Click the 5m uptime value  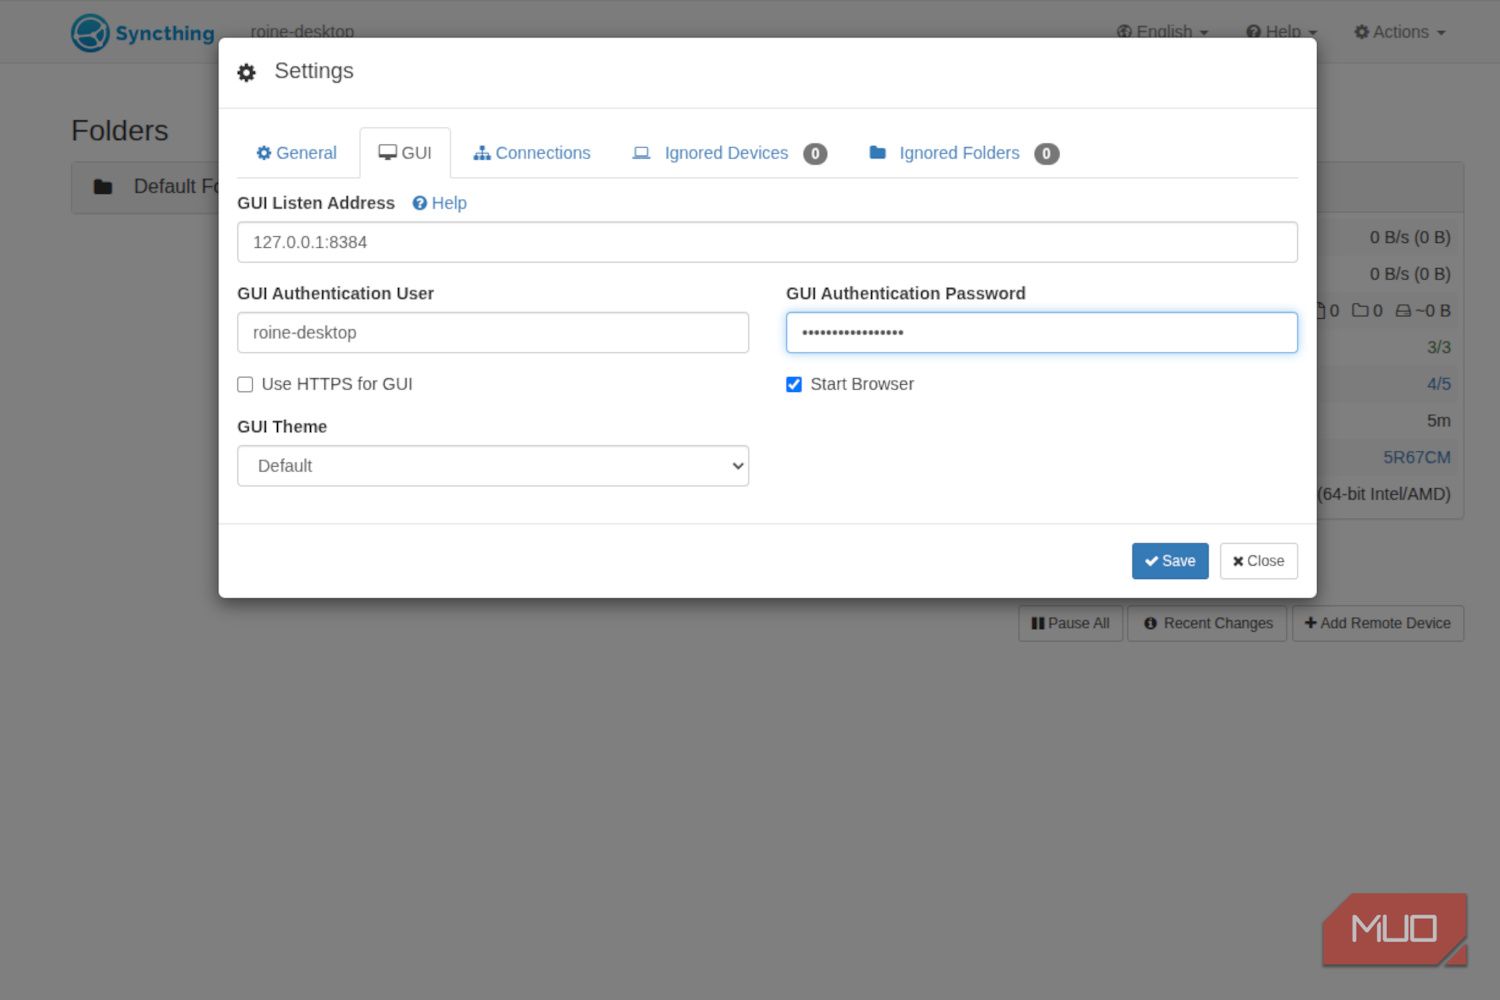(1439, 421)
